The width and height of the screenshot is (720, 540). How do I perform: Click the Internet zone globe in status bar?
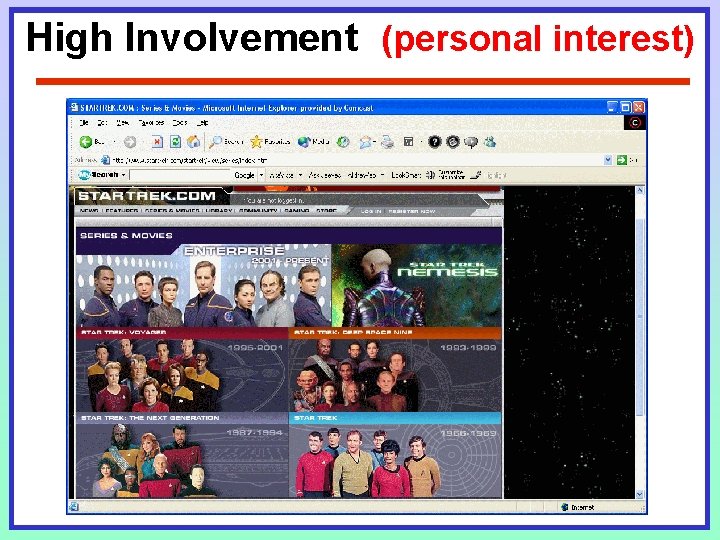(565, 507)
